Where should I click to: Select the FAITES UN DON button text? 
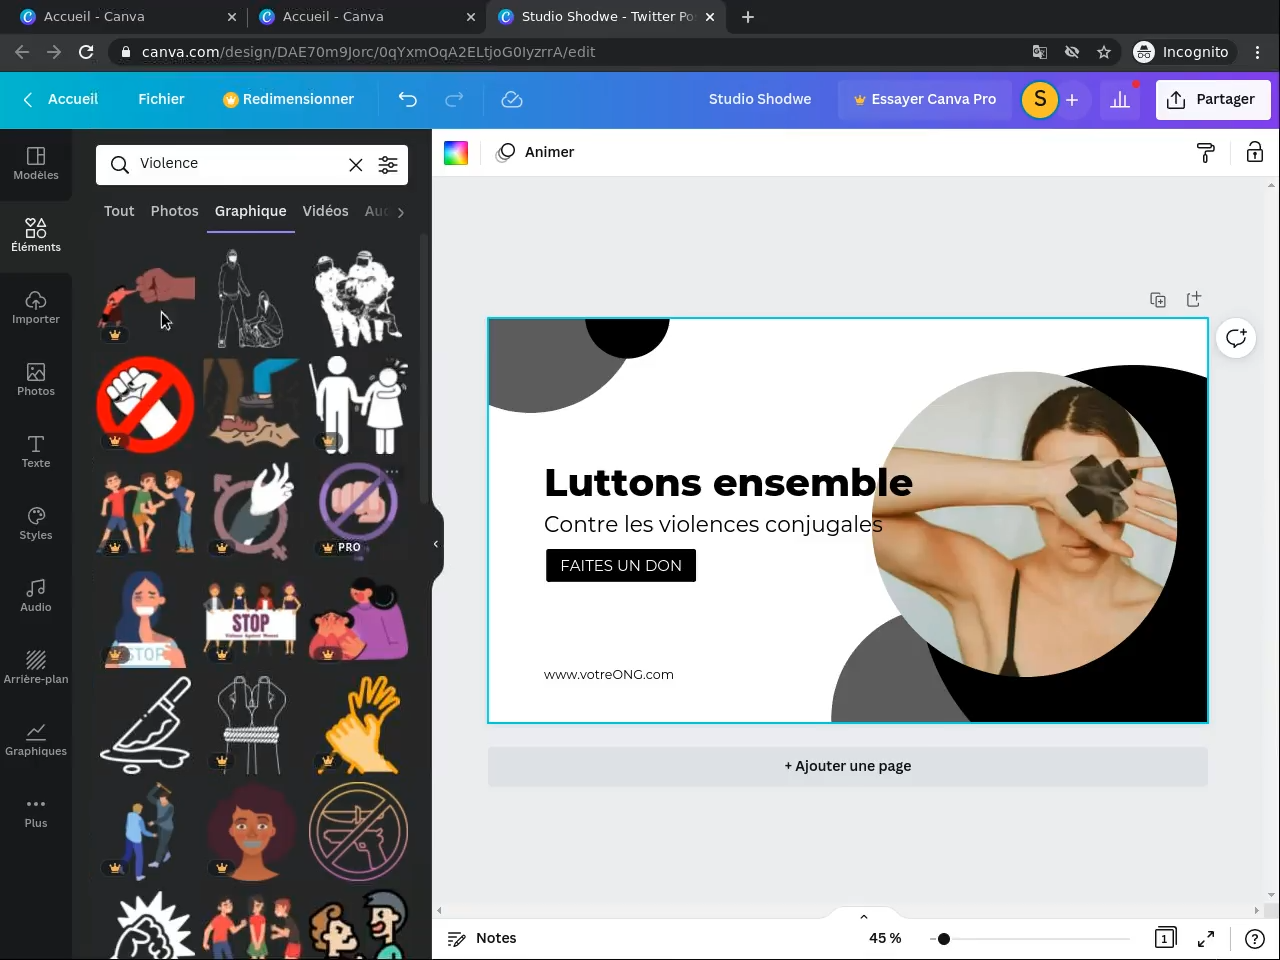pyautogui.click(x=621, y=566)
